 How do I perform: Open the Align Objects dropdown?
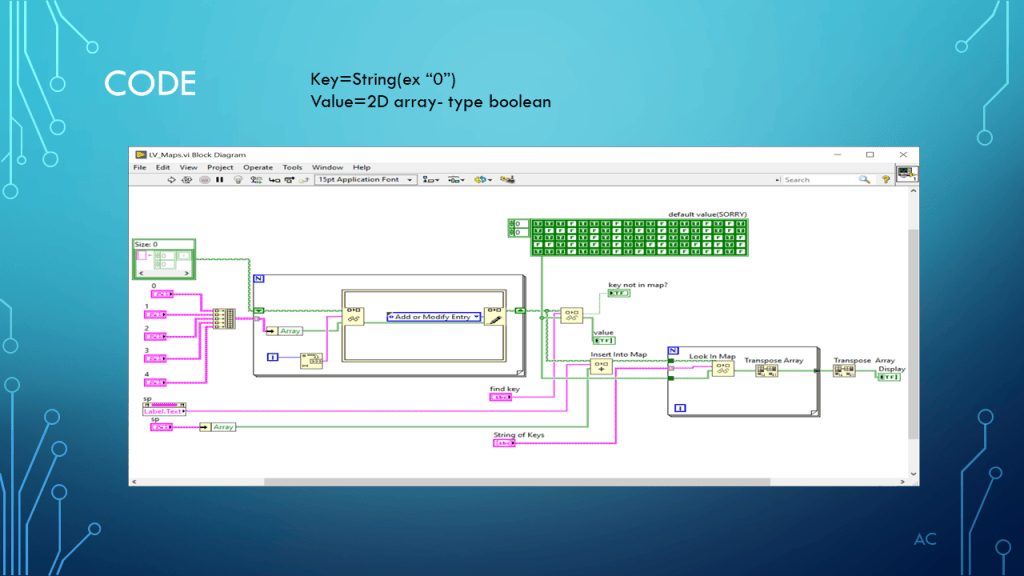(x=430, y=180)
